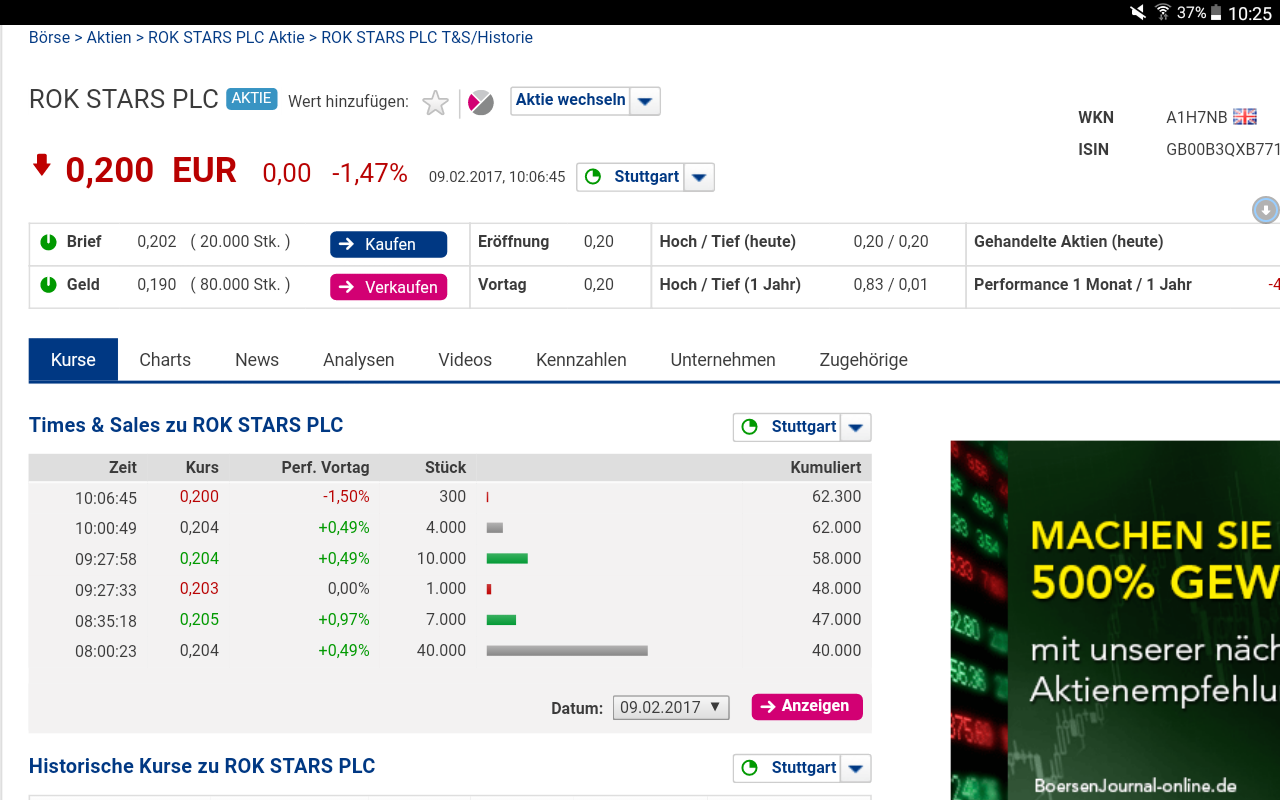The width and height of the screenshot is (1280, 800).
Task: Click the green status icon beside Brief
Action: click(x=48, y=242)
